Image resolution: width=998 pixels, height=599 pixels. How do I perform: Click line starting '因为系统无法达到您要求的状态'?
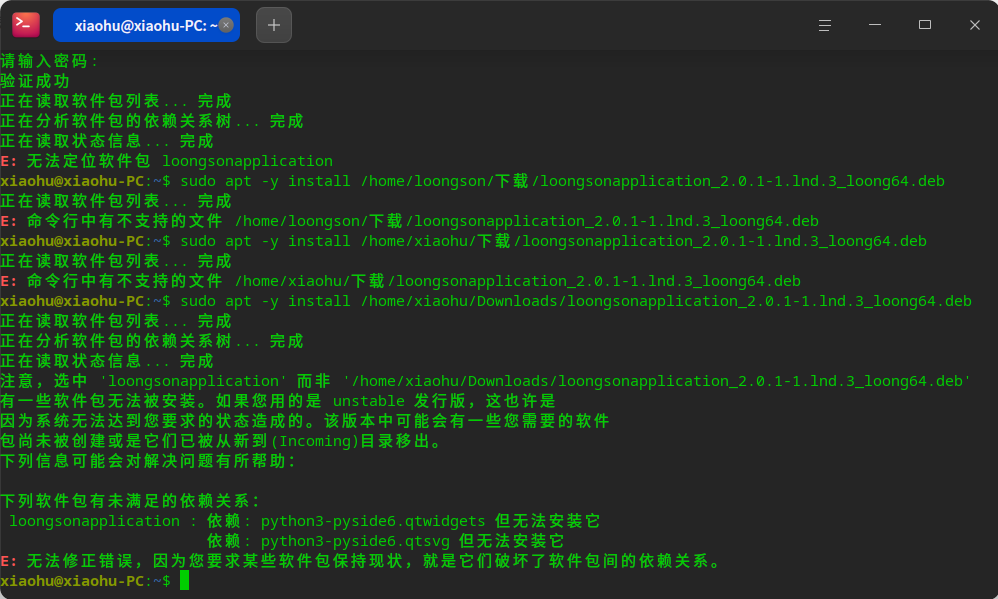pyautogui.click(x=305, y=421)
